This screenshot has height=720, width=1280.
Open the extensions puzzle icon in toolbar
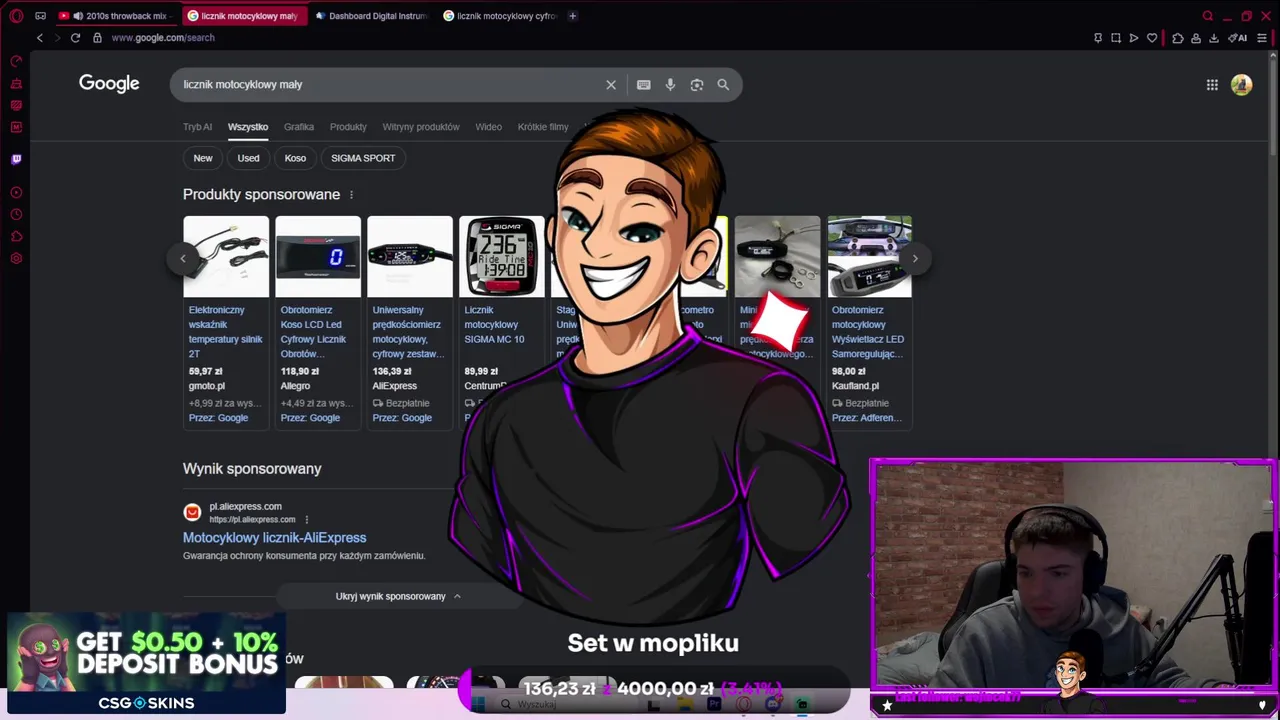(1177, 38)
